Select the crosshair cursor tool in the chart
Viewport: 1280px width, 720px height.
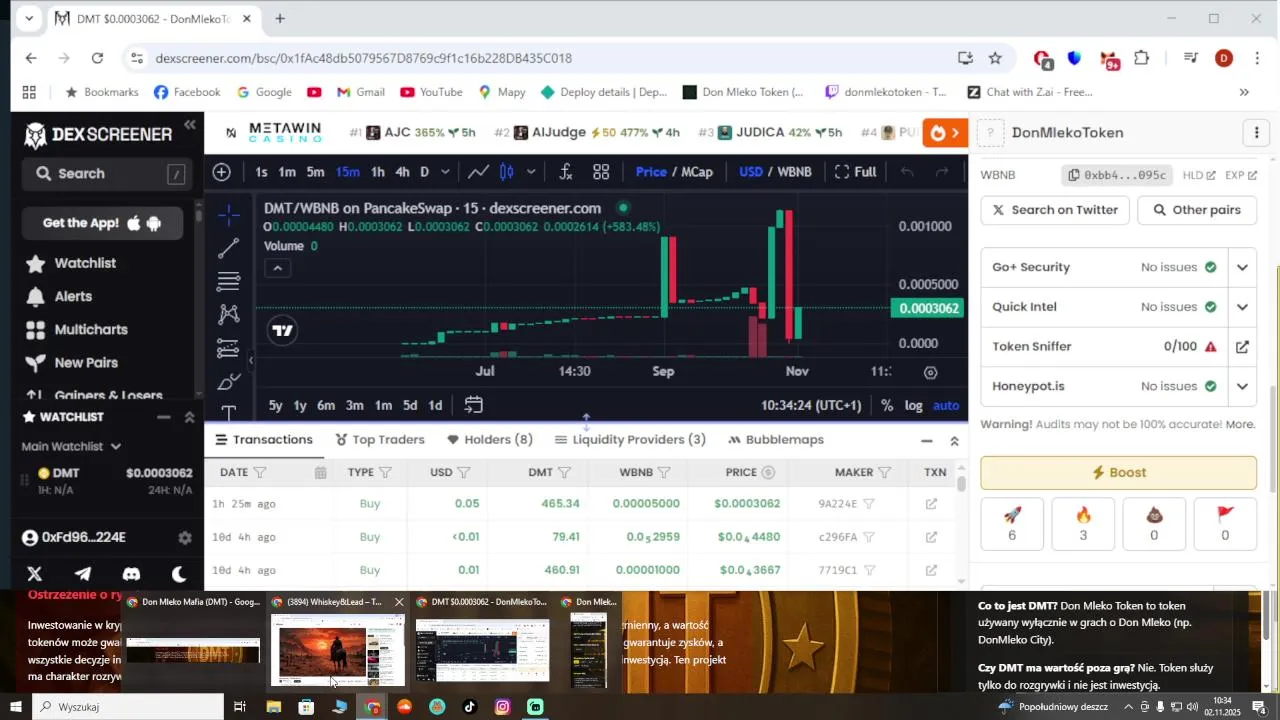229,215
